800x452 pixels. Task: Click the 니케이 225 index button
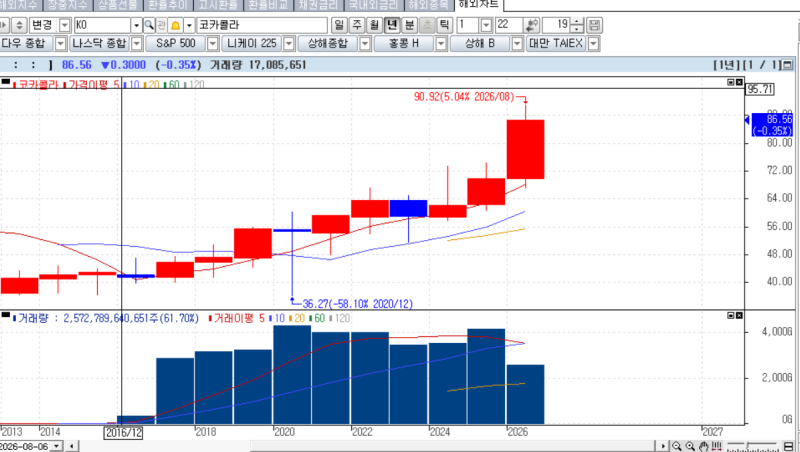pos(252,44)
